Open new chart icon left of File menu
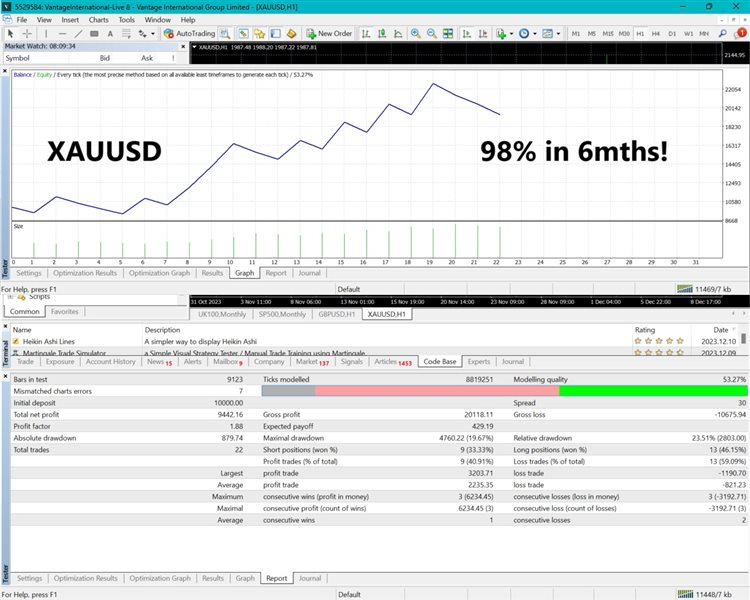This screenshot has height=600, width=750. 7,20
